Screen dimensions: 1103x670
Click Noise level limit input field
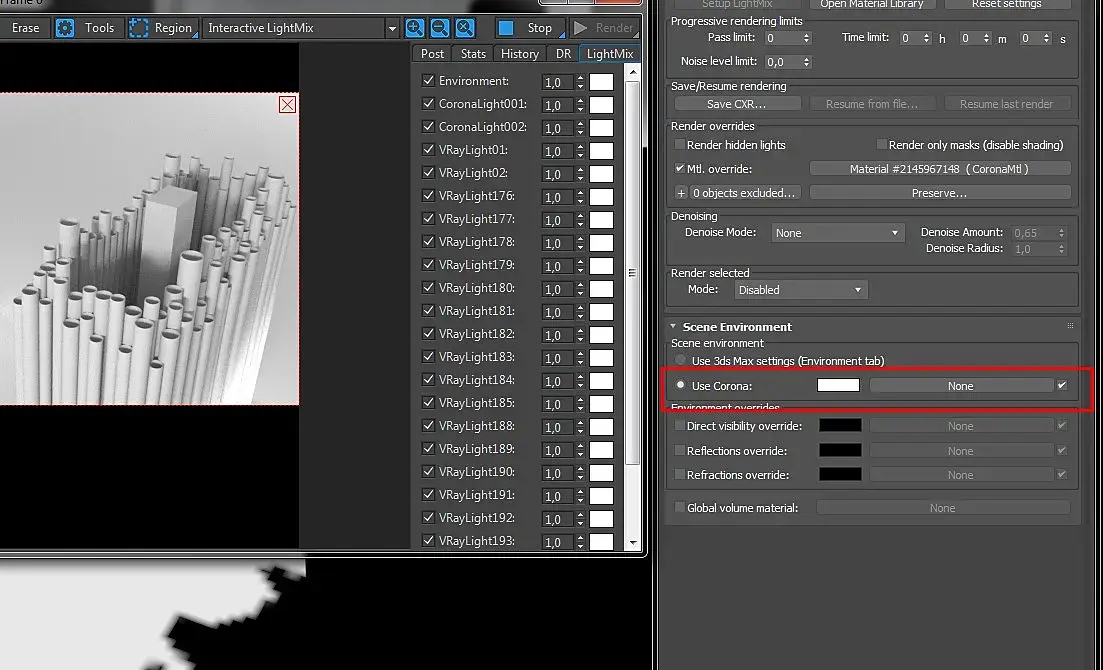[x=782, y=62]
